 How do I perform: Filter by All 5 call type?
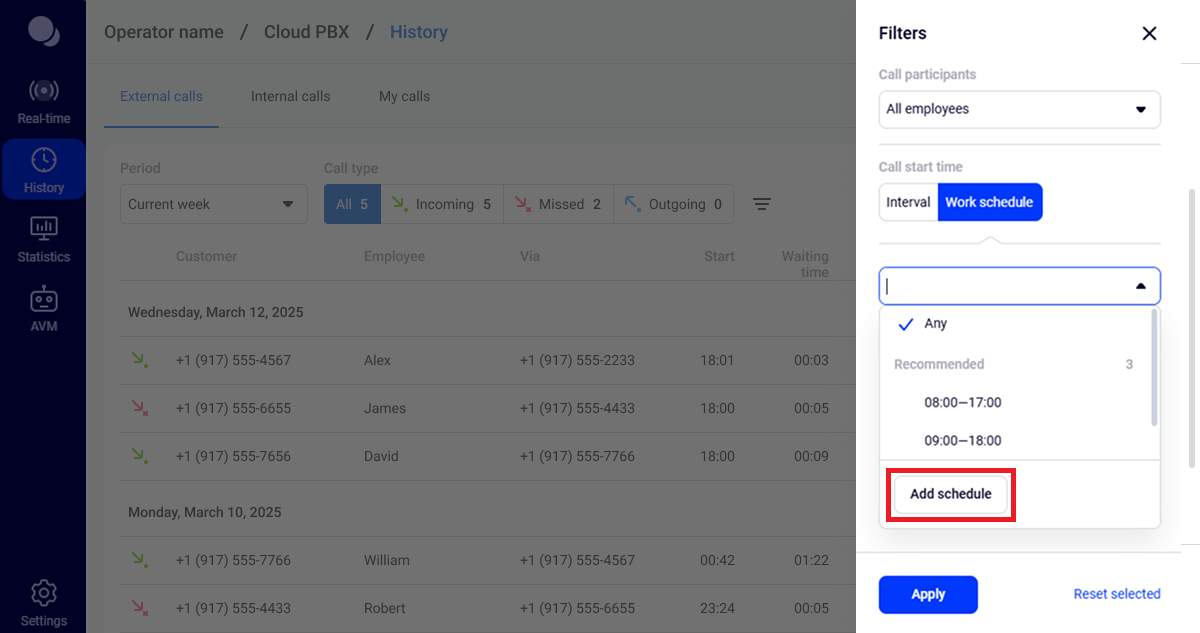(352, 204)
